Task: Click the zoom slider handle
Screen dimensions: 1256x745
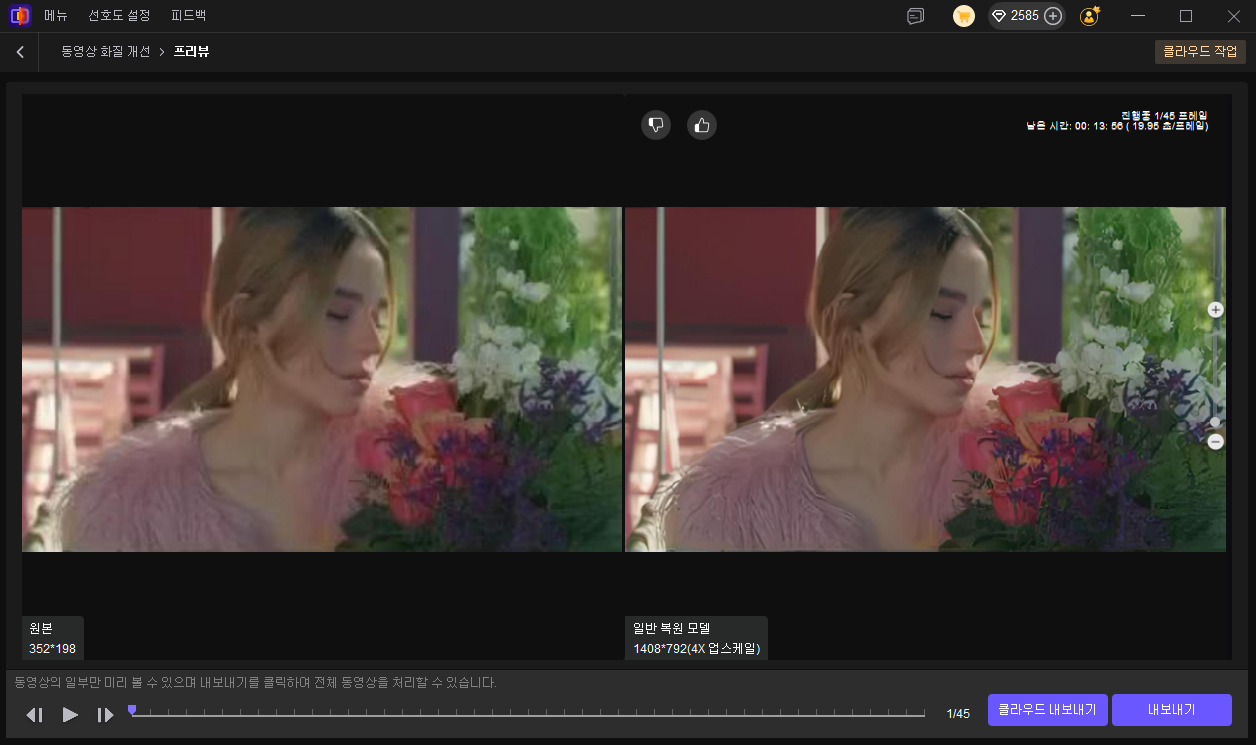Action: point(1216,422)
